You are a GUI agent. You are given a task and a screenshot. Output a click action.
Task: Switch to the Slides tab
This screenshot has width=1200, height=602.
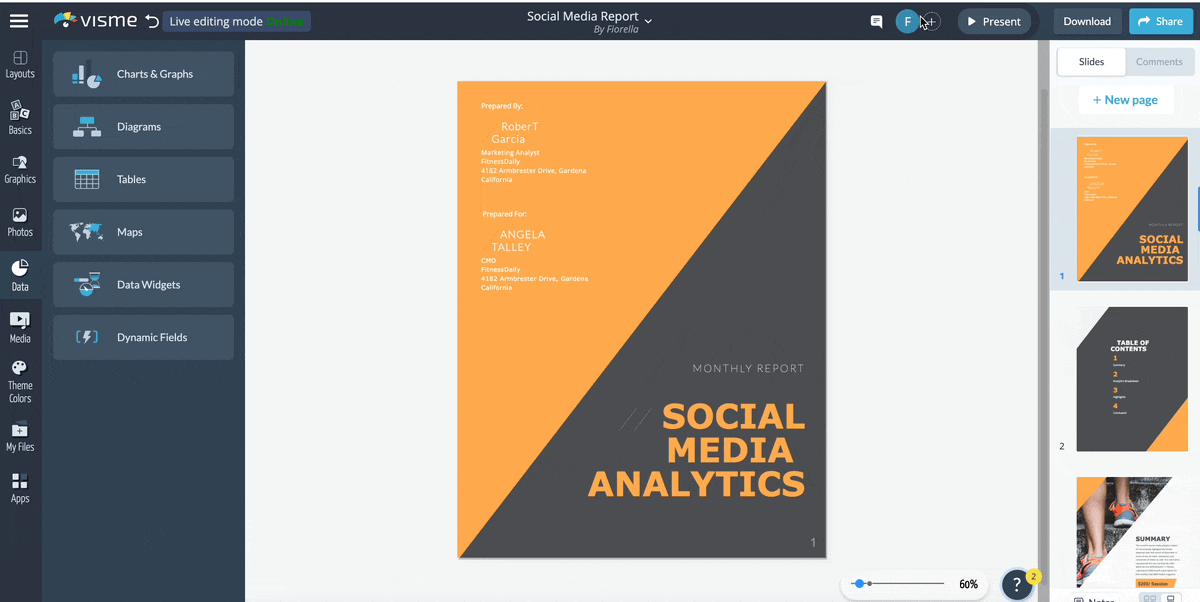coord(1091,62)
